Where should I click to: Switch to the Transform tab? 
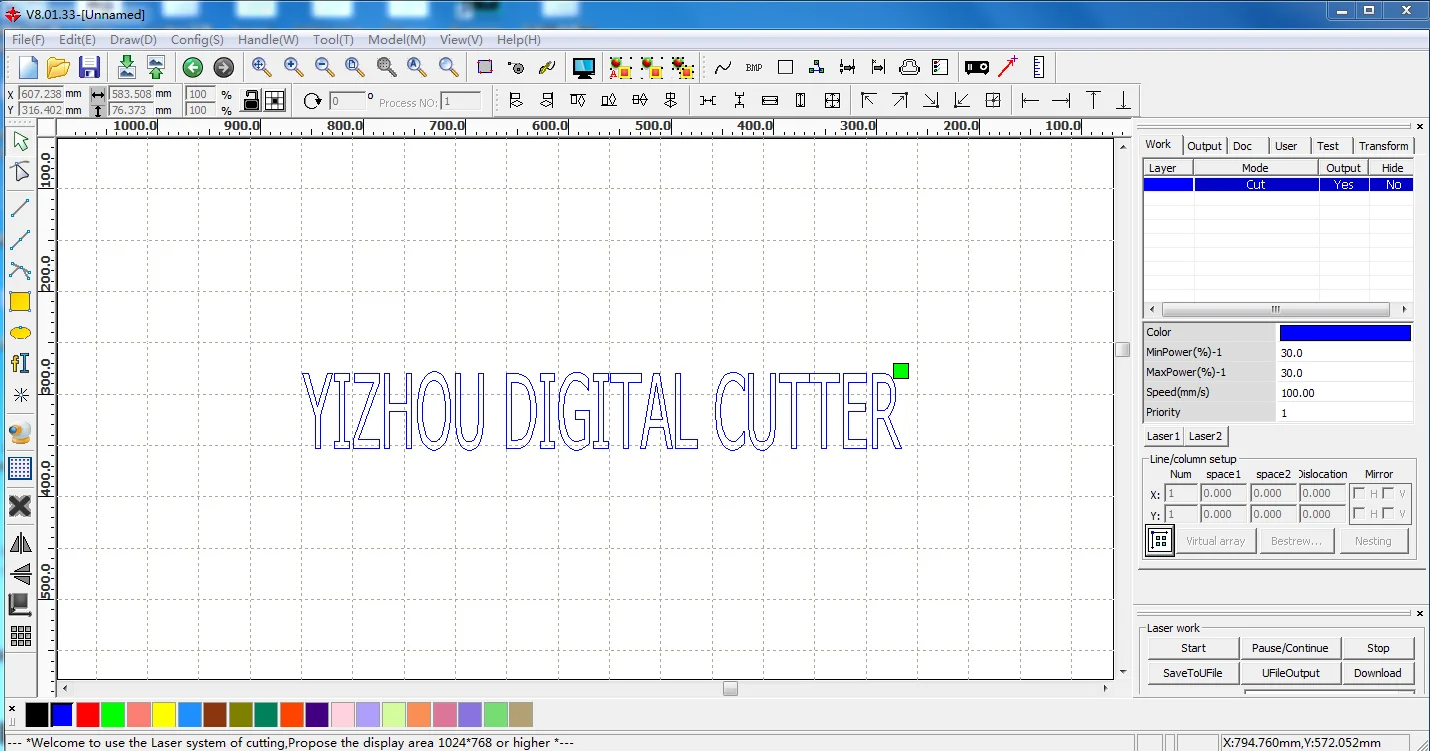click(x=1383, y=146)
